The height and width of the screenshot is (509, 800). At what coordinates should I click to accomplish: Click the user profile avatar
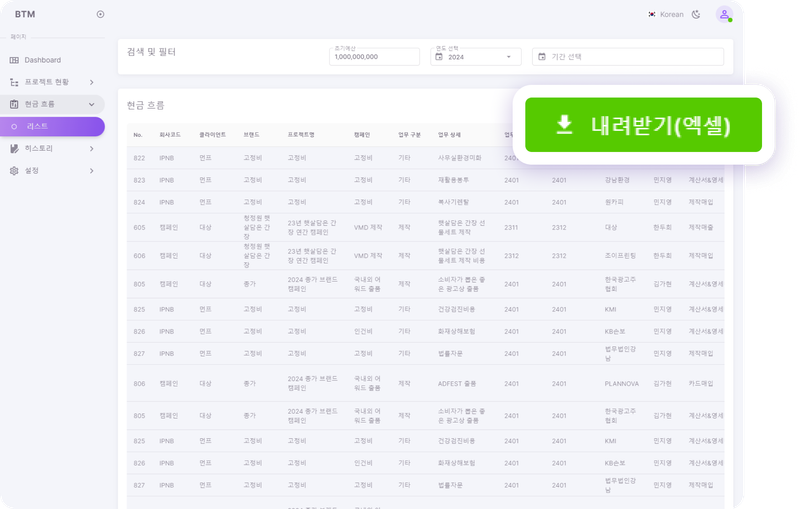coord(724,14)
